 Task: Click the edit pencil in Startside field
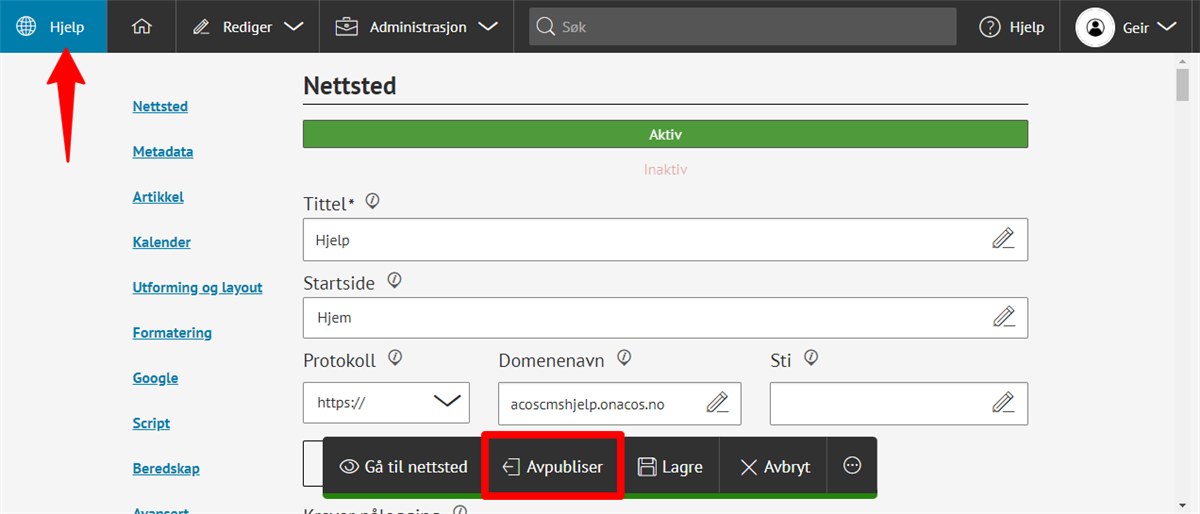1002,317
